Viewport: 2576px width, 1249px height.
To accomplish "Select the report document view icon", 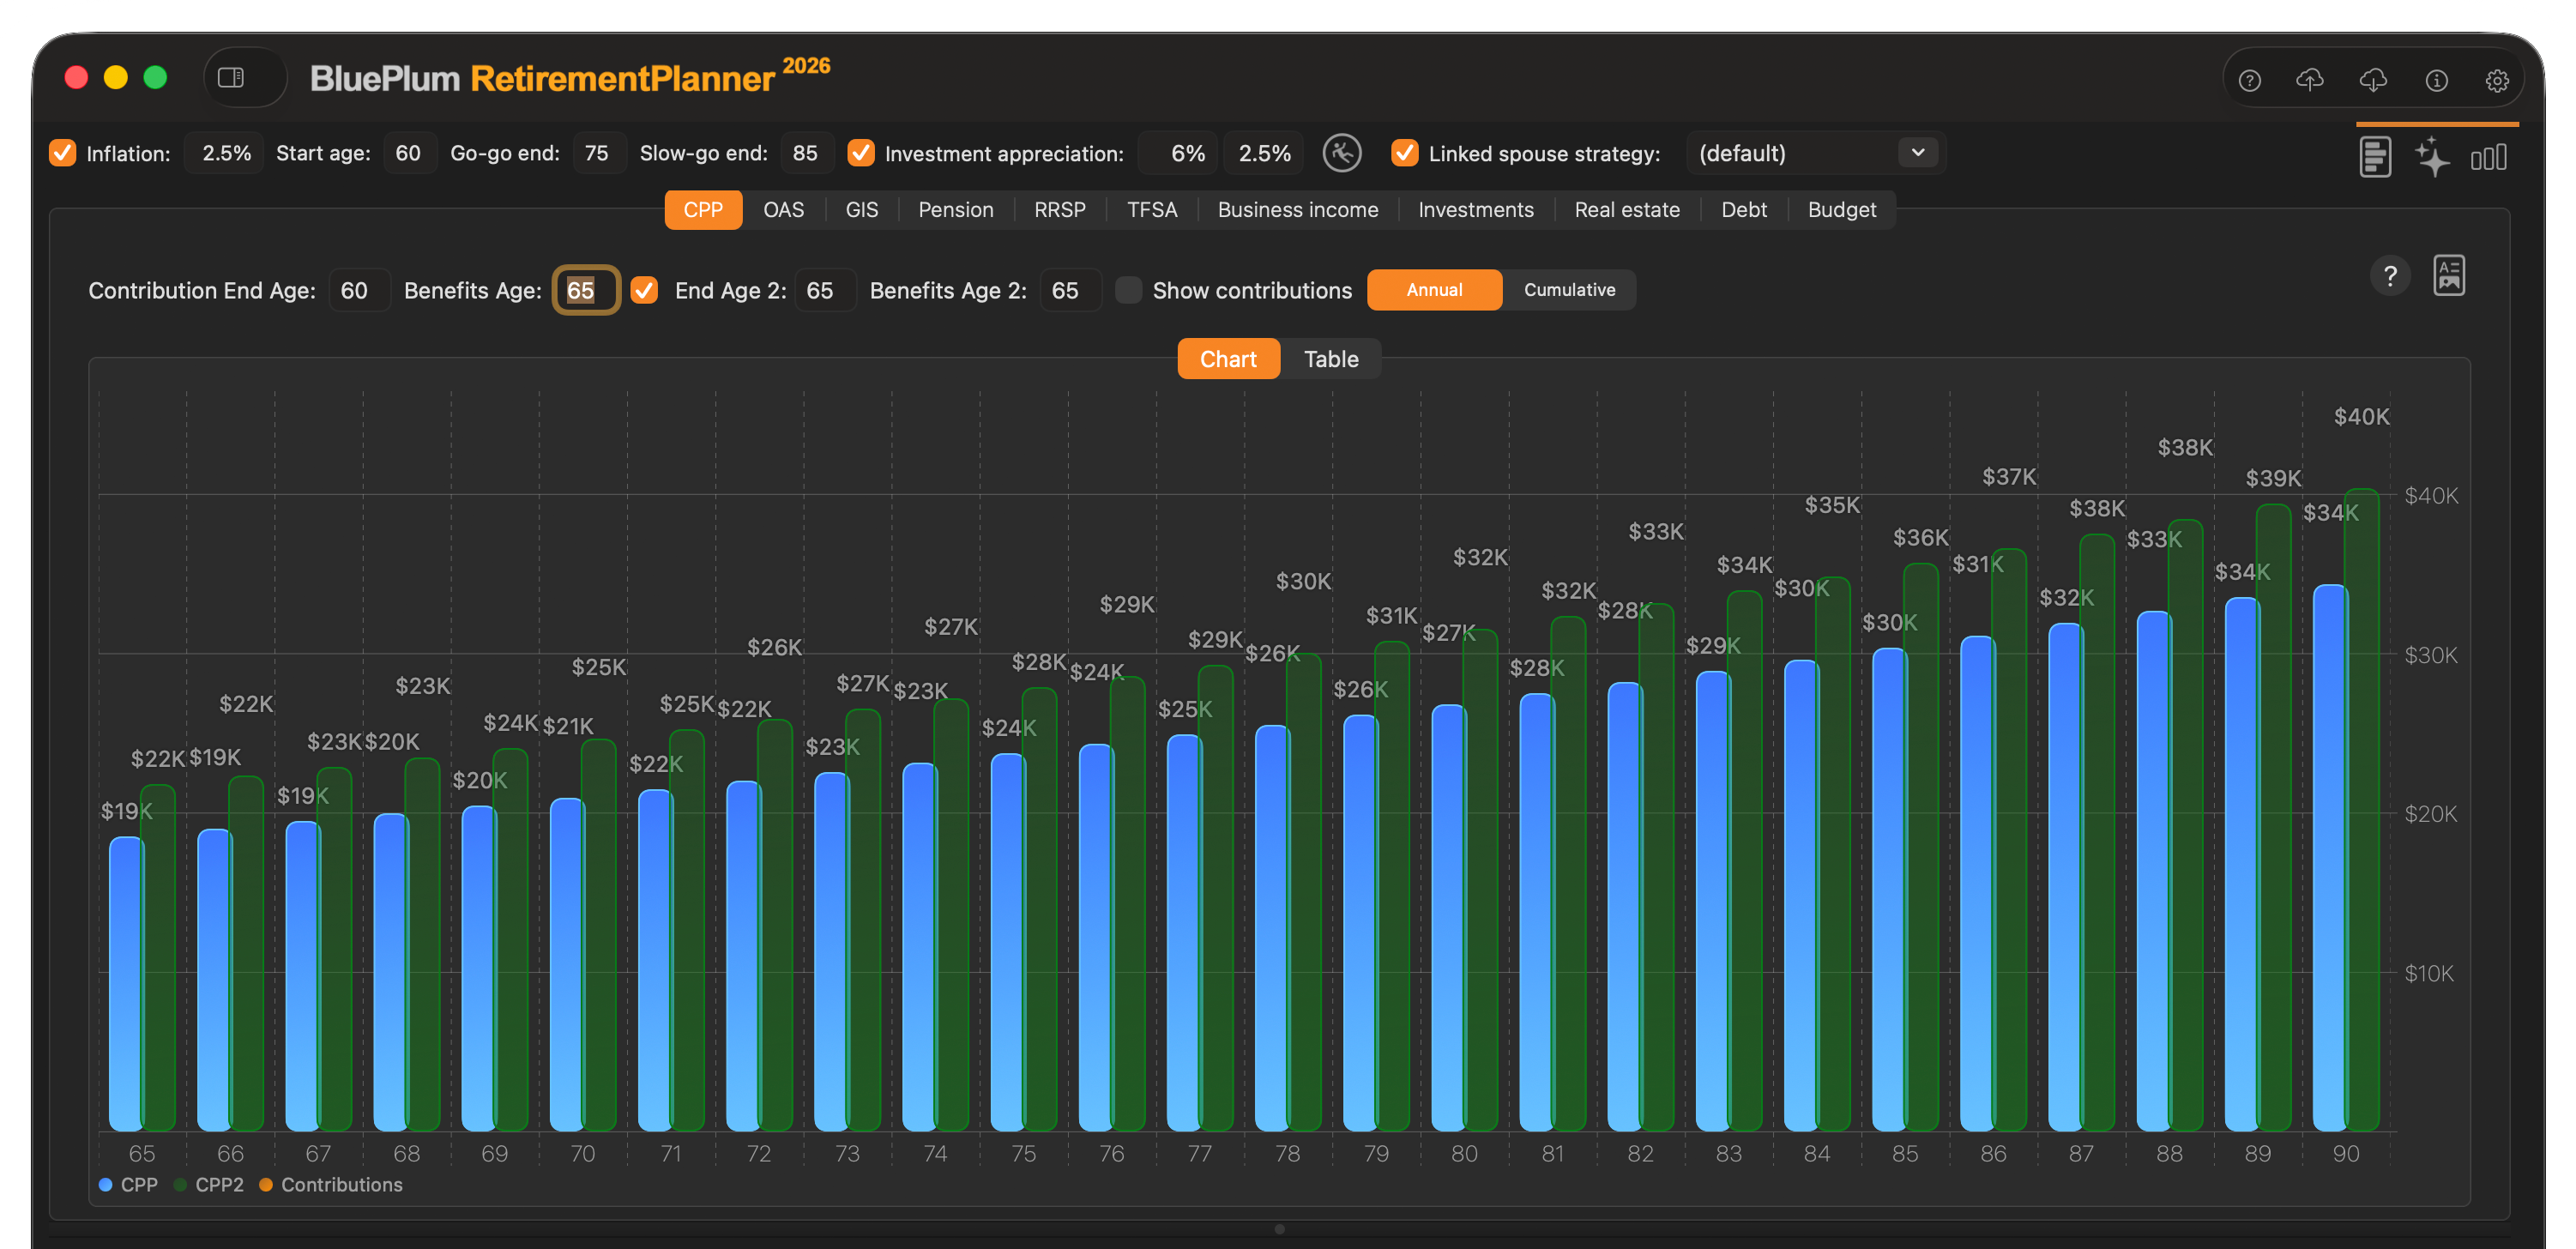I will click(x=2375, y=157).
